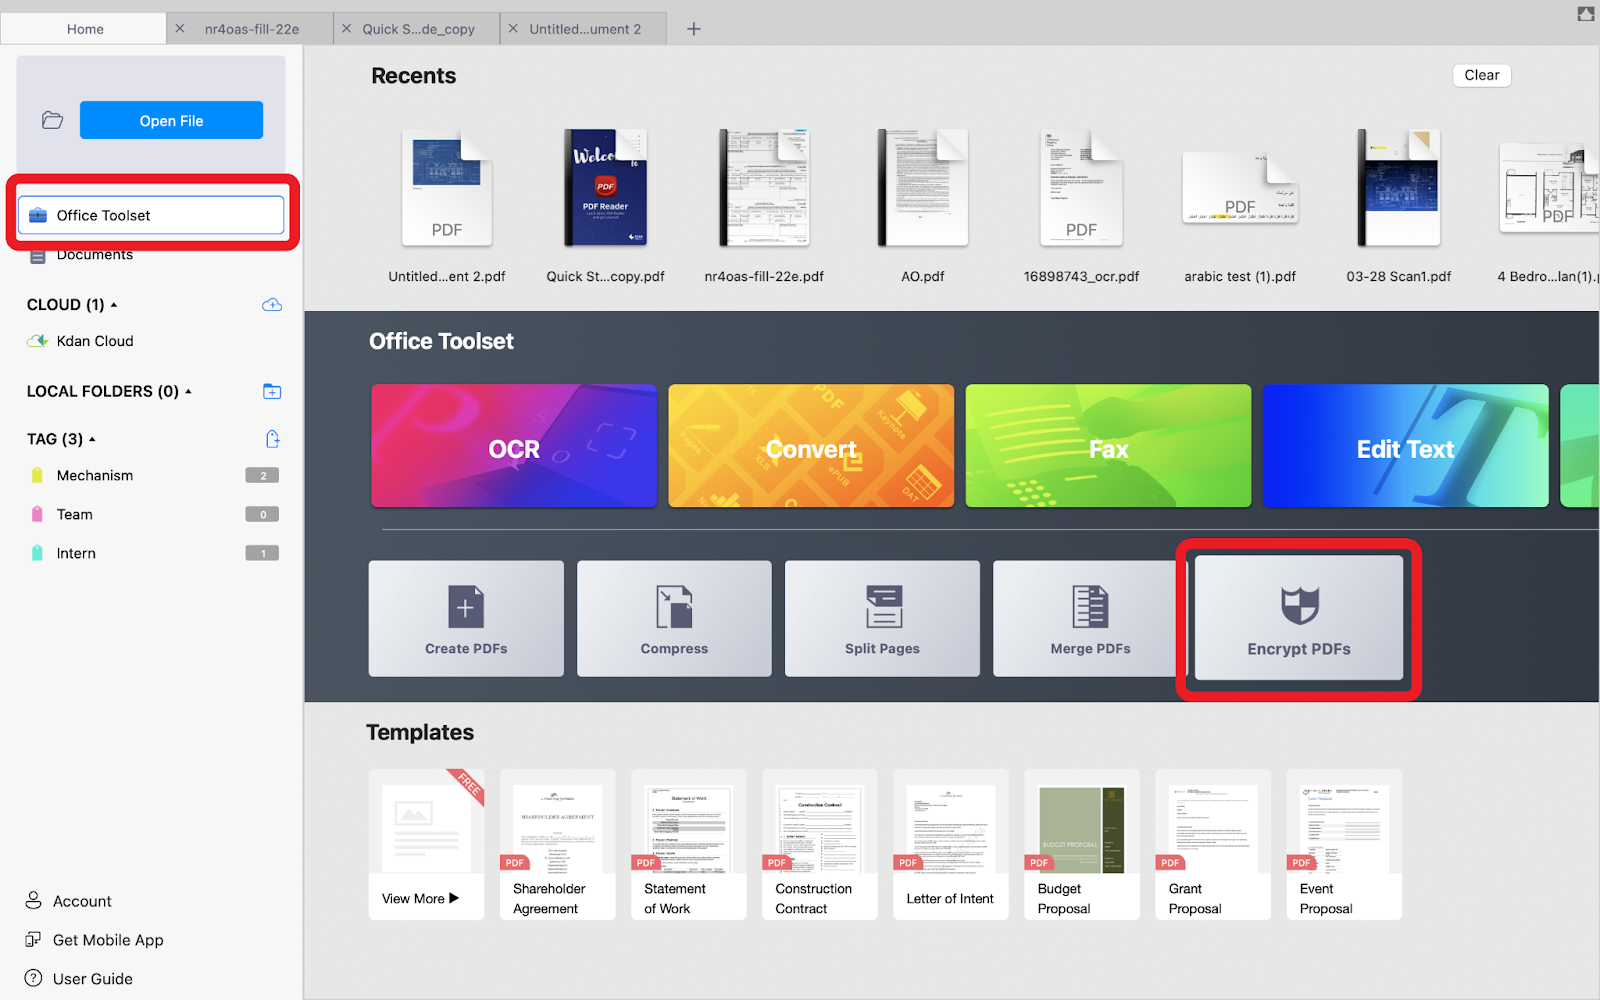The width and height of the screenshot is (1600, 1000).
Task: Launch the Edit Text tool card
Action: click(1405, 446)
